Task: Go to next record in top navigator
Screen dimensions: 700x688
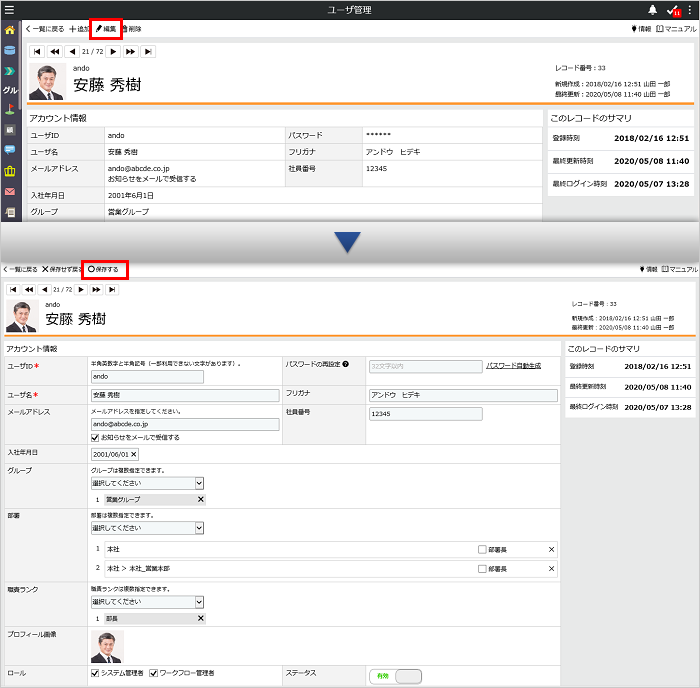Action: tap(113, 52)
